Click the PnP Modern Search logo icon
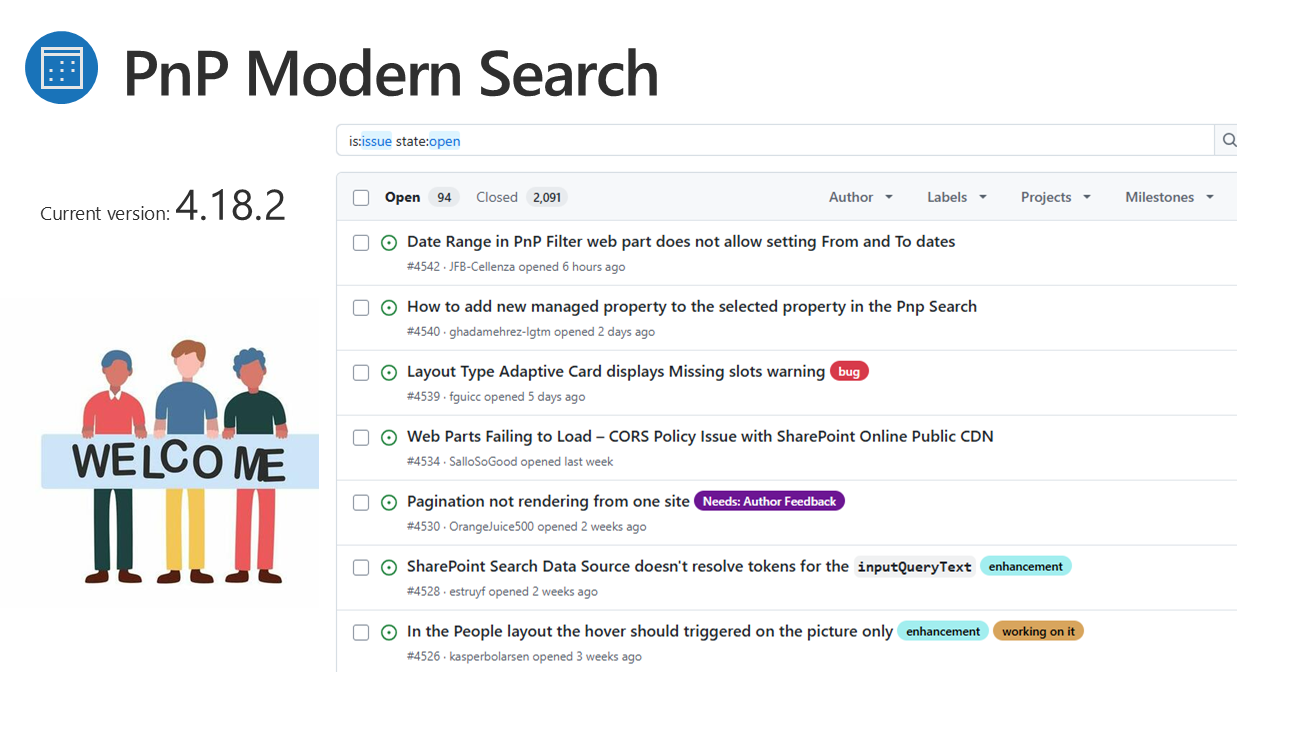The width and height of the screenshot is (1306, 734). [61, 68]
